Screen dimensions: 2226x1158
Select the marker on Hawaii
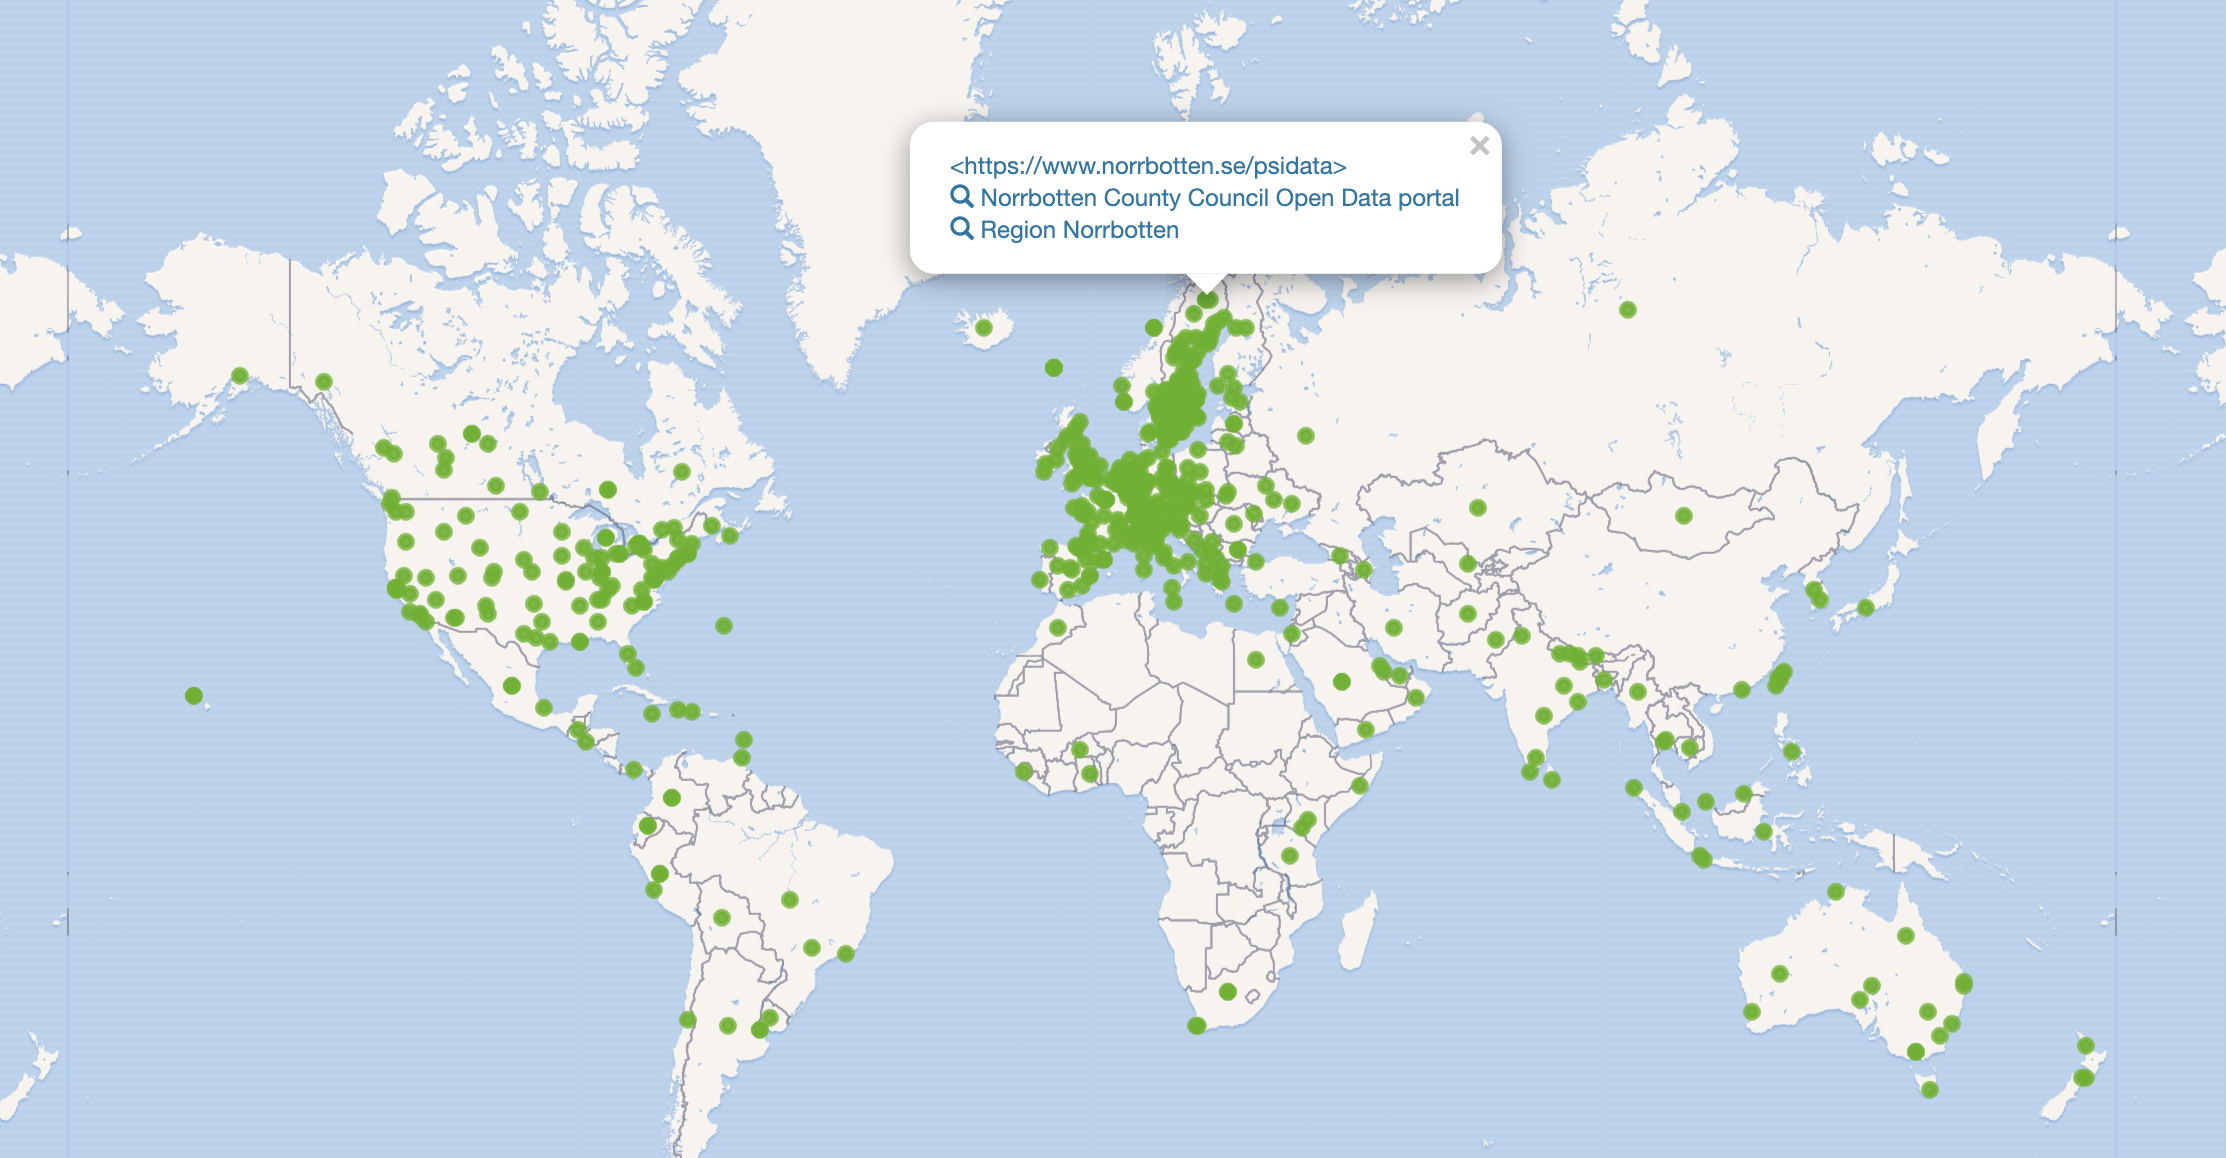[194, 695]
